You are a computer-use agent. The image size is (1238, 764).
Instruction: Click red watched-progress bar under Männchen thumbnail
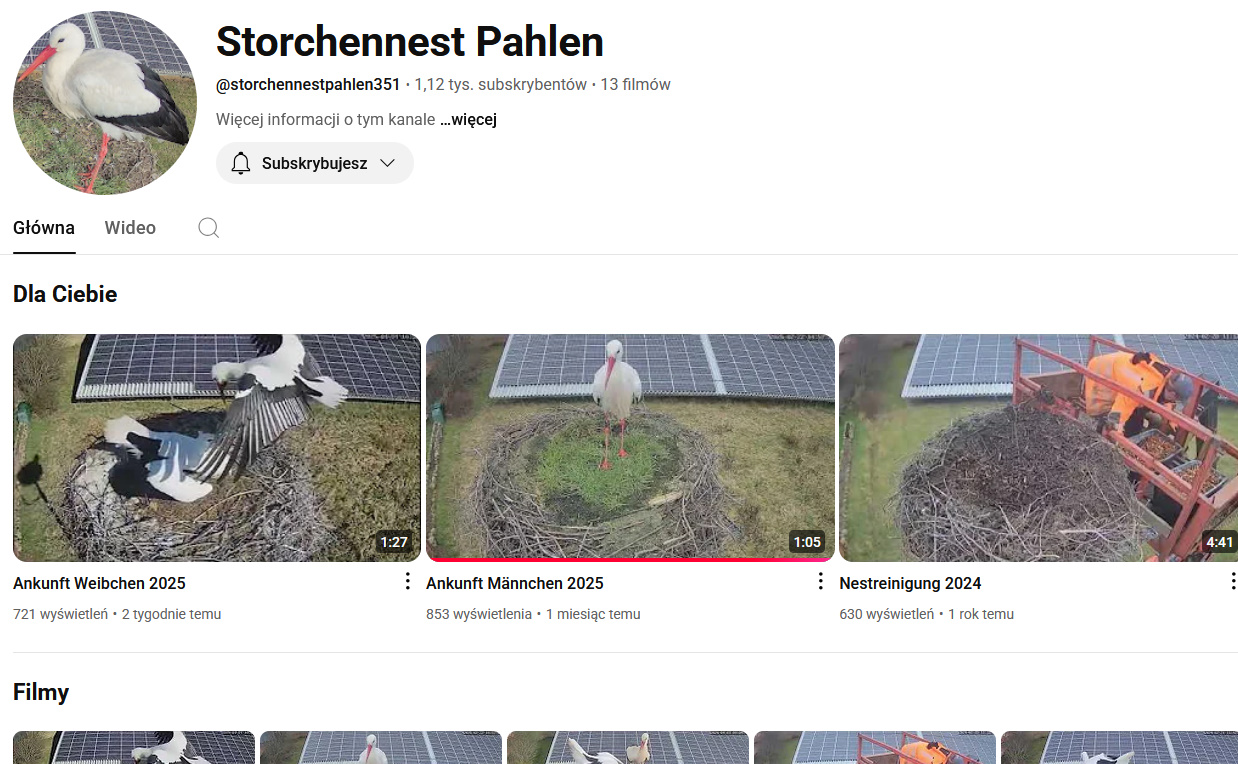pyautogui.click(x=630, y=560)
